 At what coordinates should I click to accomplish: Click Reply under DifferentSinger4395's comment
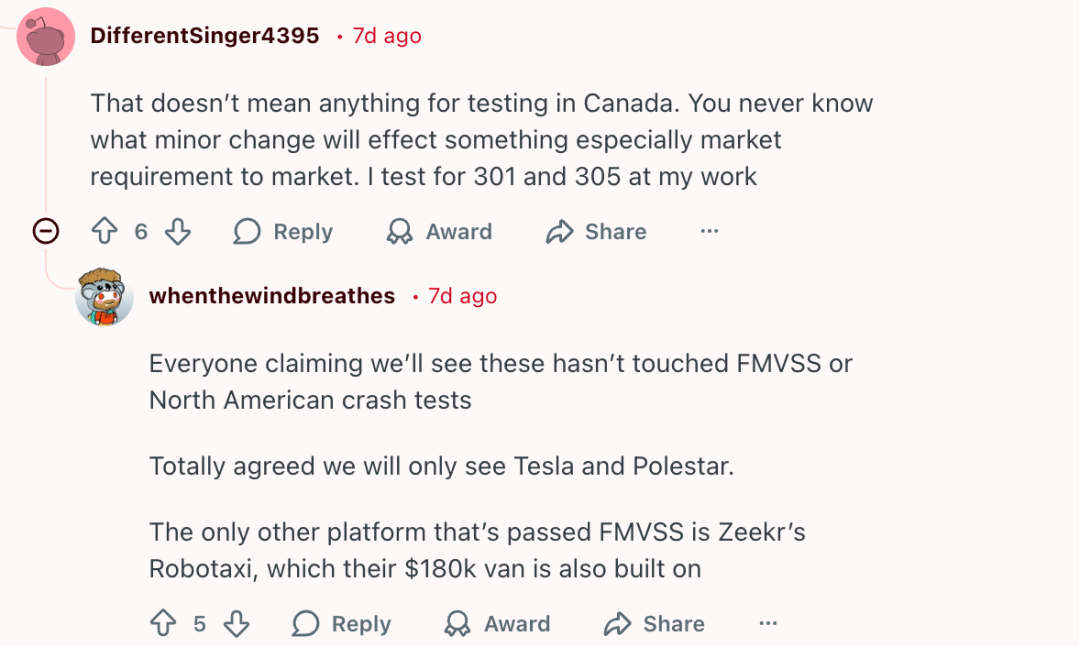click(283, 232)
